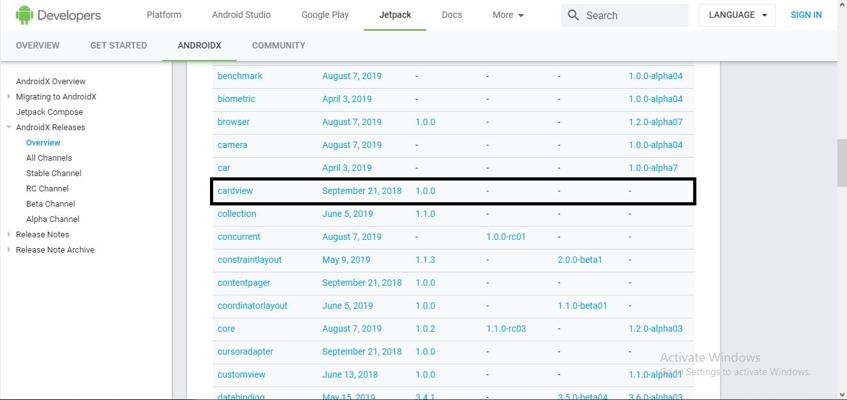Image resolution: width=847 pixels, height=400 pixels.
Task: Open the coordinatorlayout library link
Action: click(252, 306)
